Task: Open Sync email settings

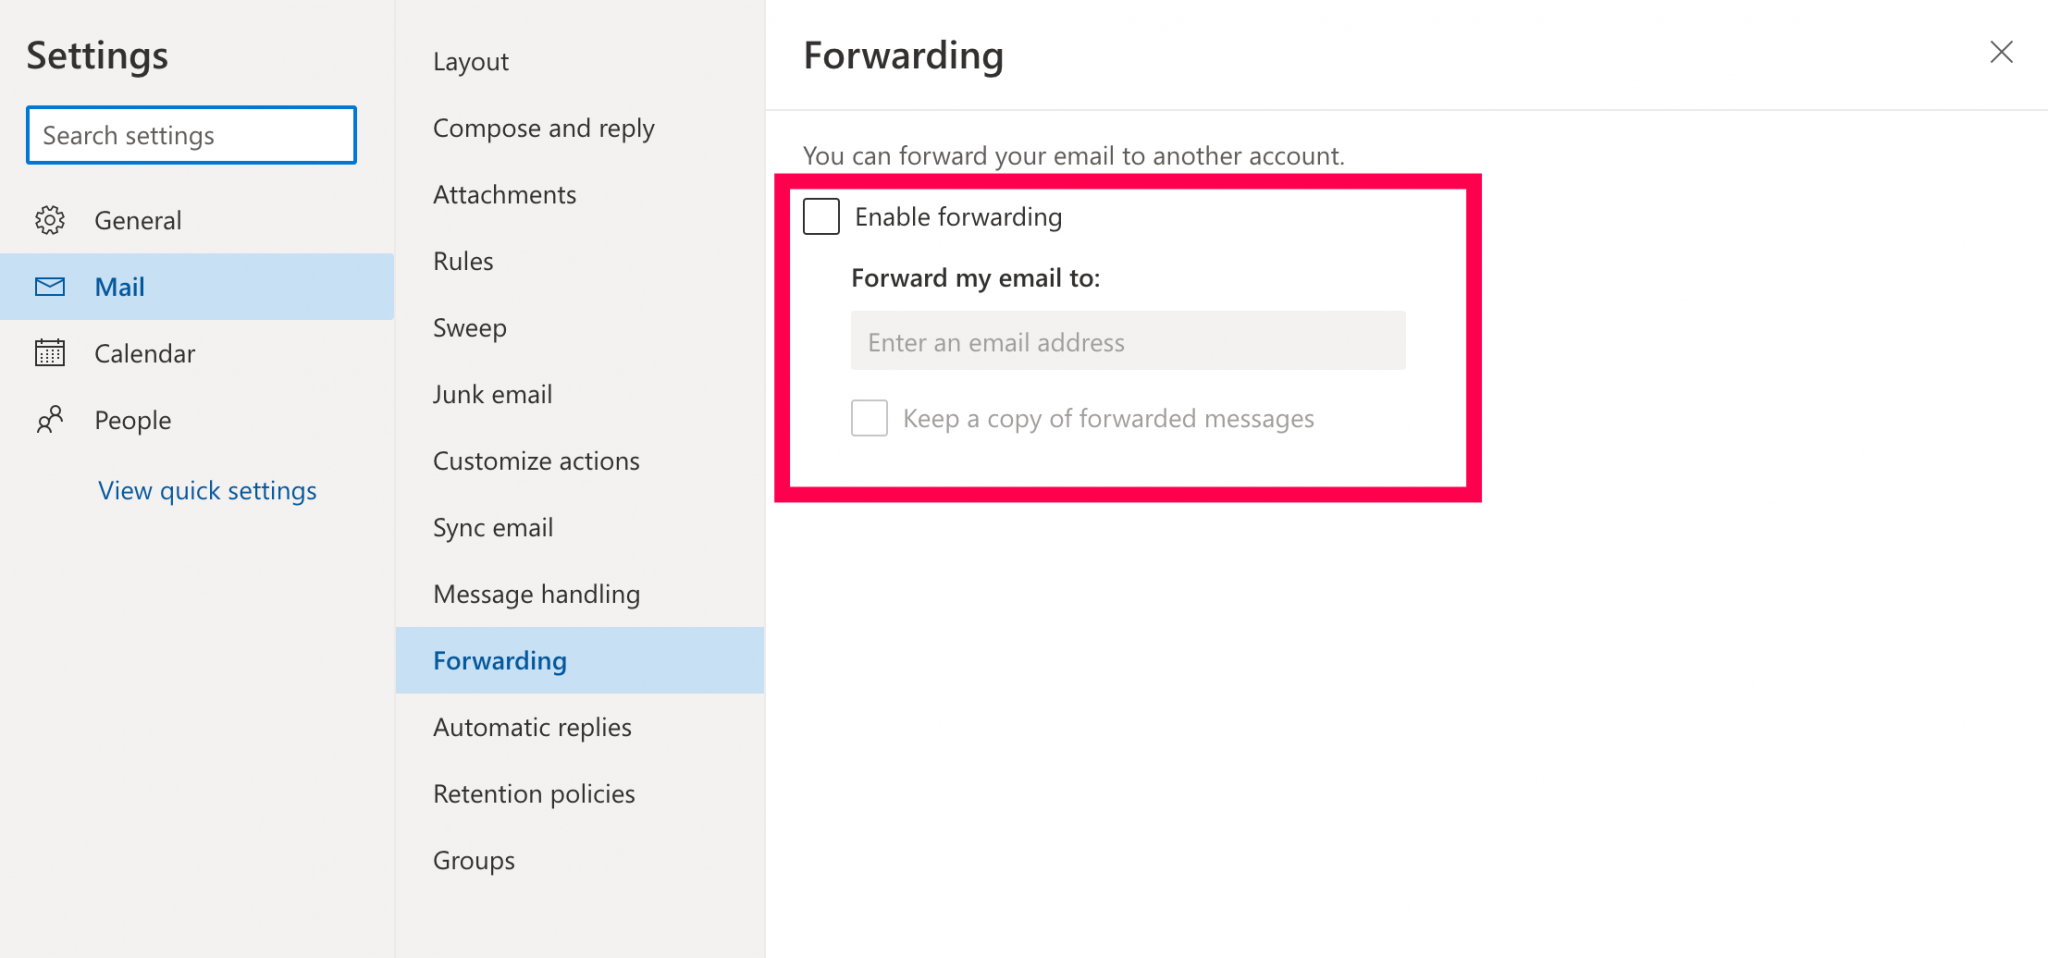Action: click(x=492, y=527)
